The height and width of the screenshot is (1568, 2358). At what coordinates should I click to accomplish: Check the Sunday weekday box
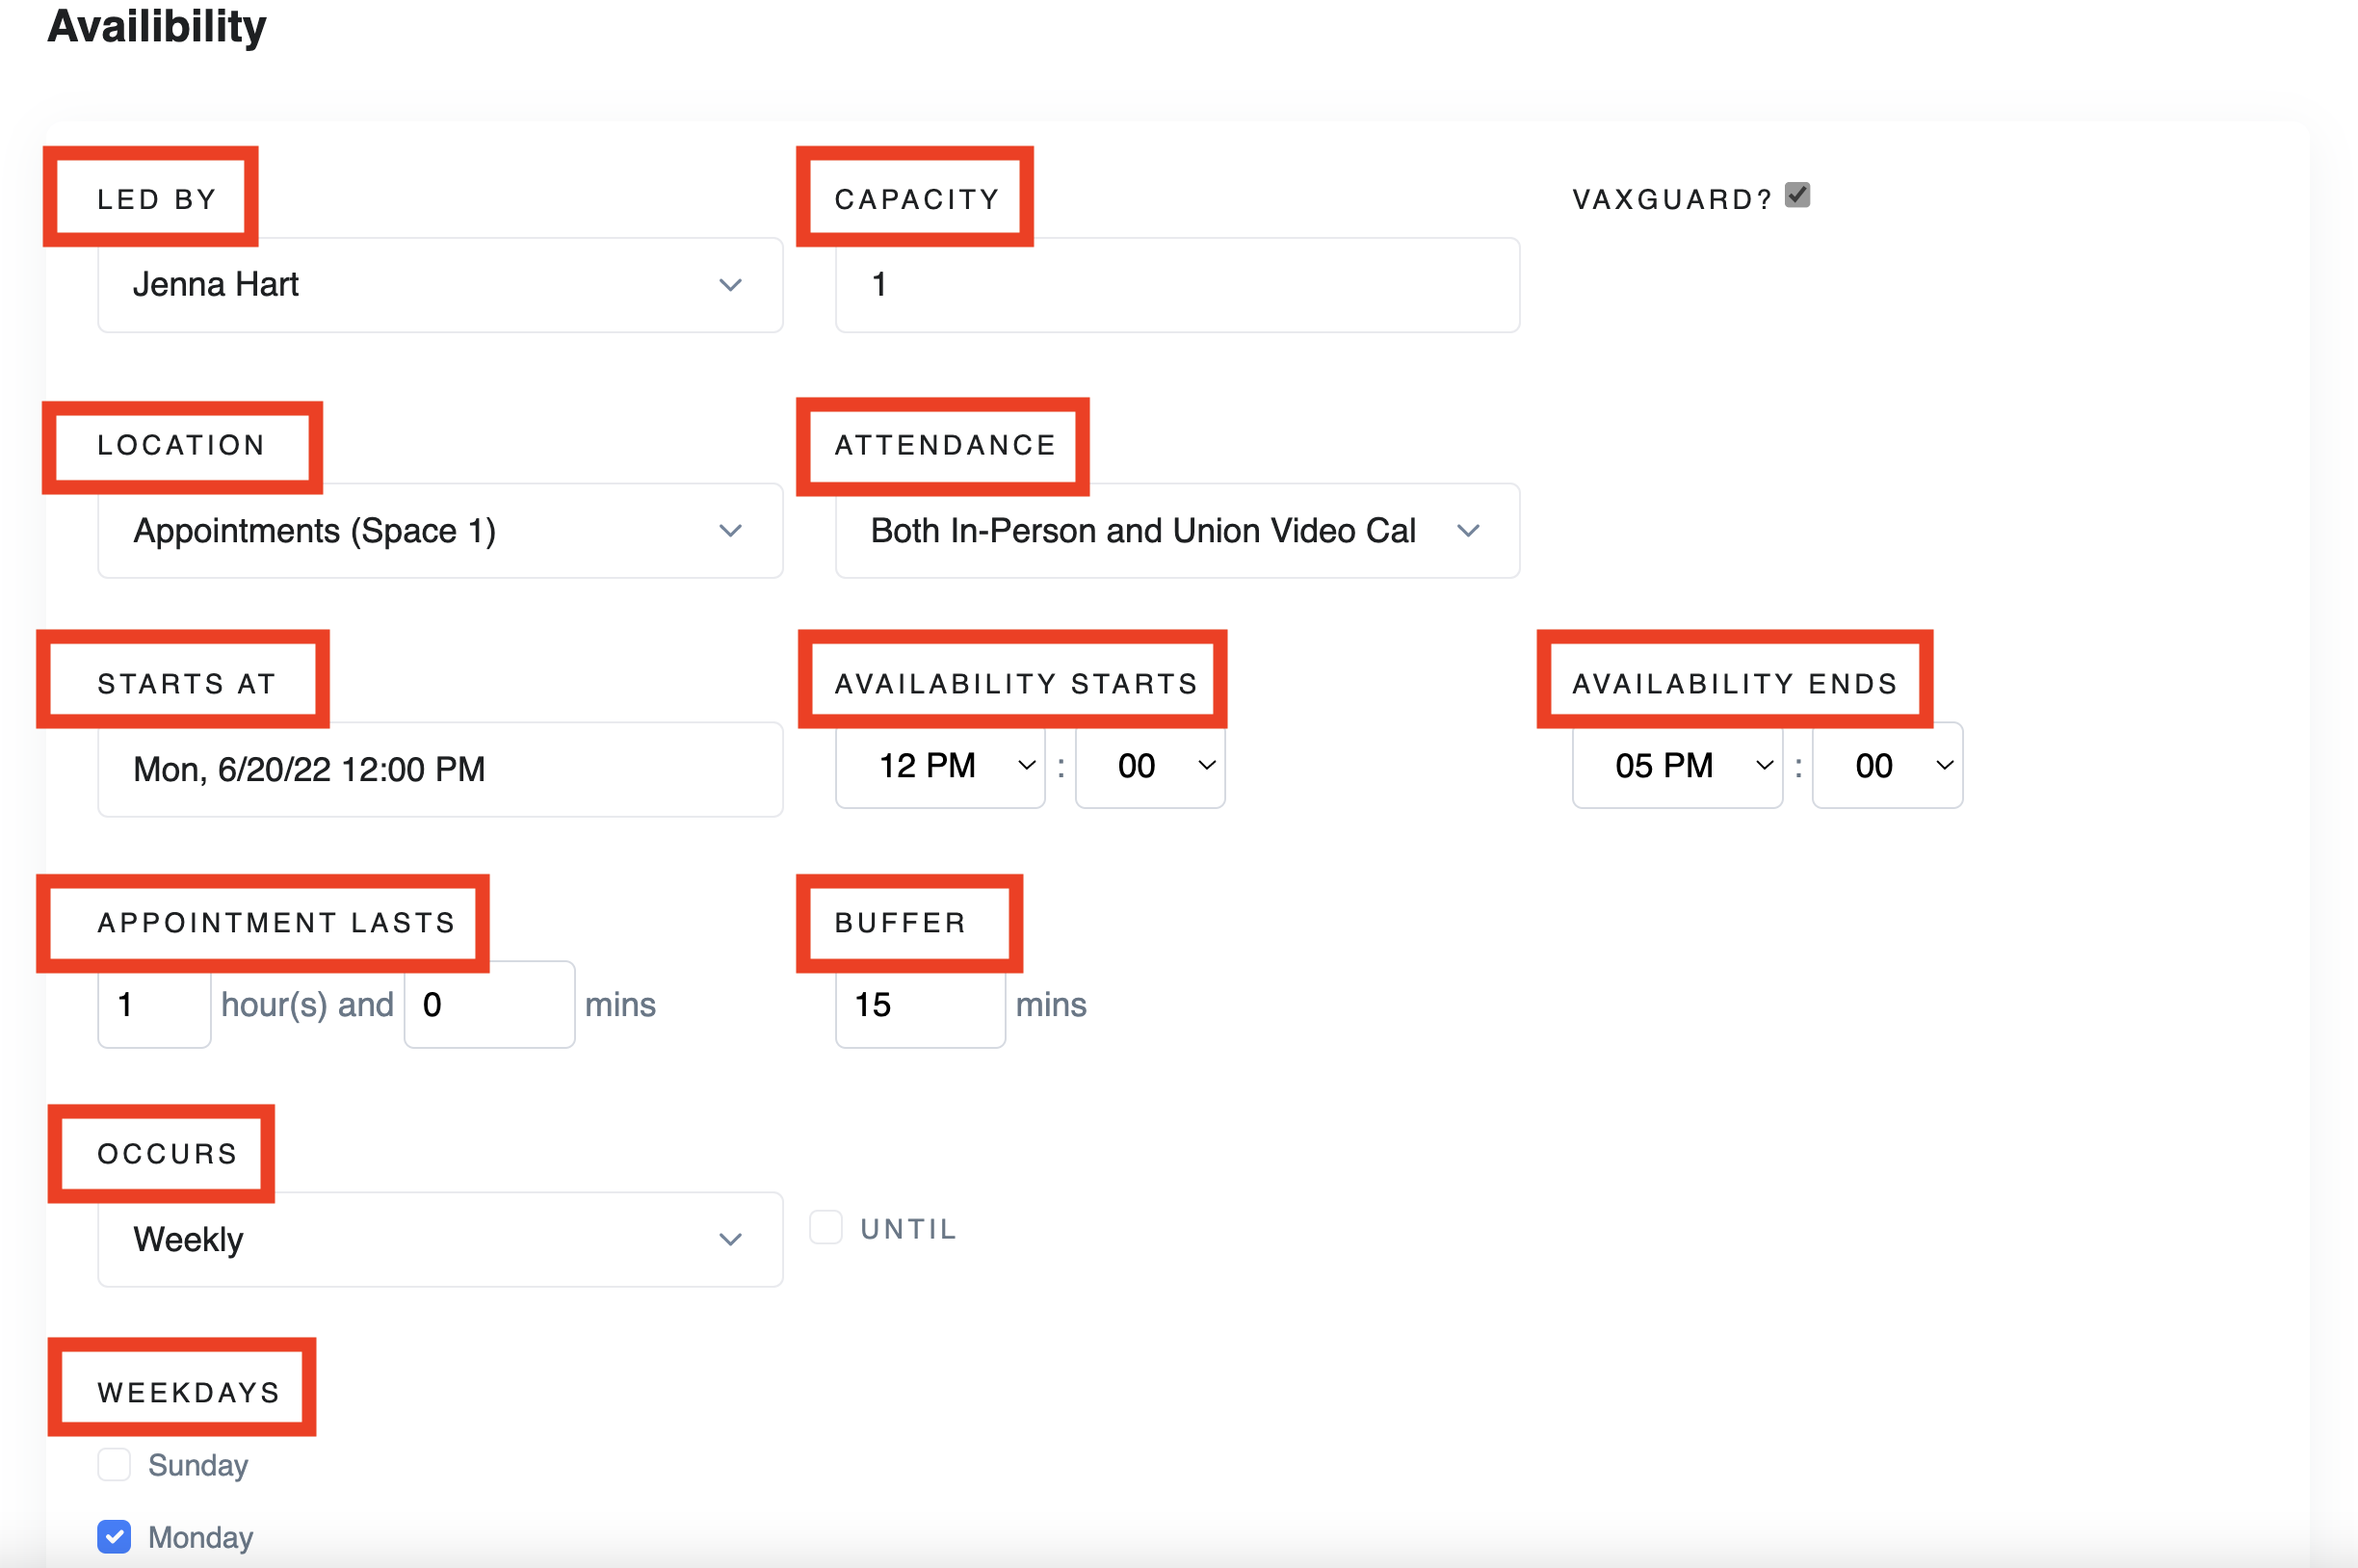click(x=114, y=1464)
